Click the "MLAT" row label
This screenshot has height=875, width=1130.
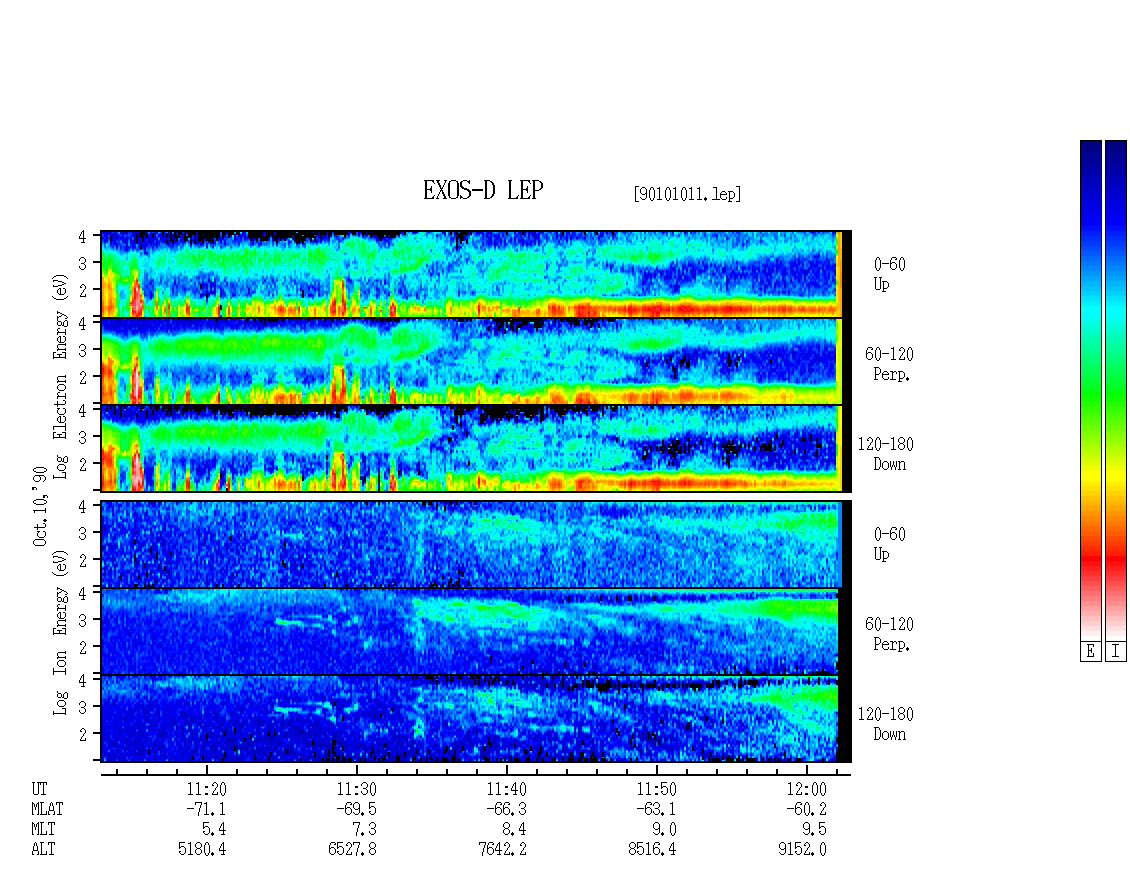pyautogui.click(x=47, y=809)
